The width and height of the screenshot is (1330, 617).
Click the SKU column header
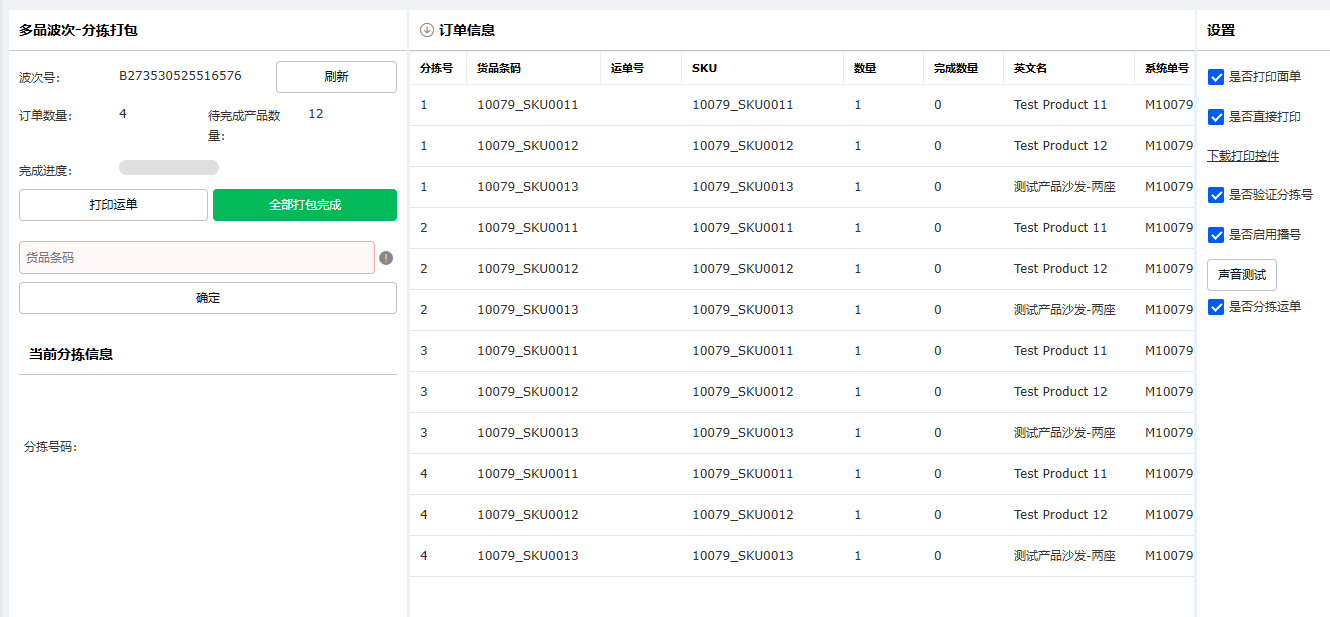tap(704, 69)
